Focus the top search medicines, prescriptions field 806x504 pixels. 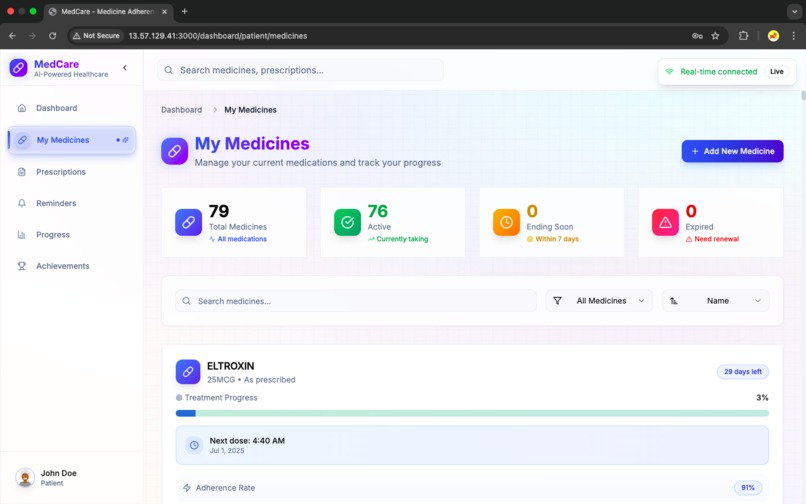(301, 70)
